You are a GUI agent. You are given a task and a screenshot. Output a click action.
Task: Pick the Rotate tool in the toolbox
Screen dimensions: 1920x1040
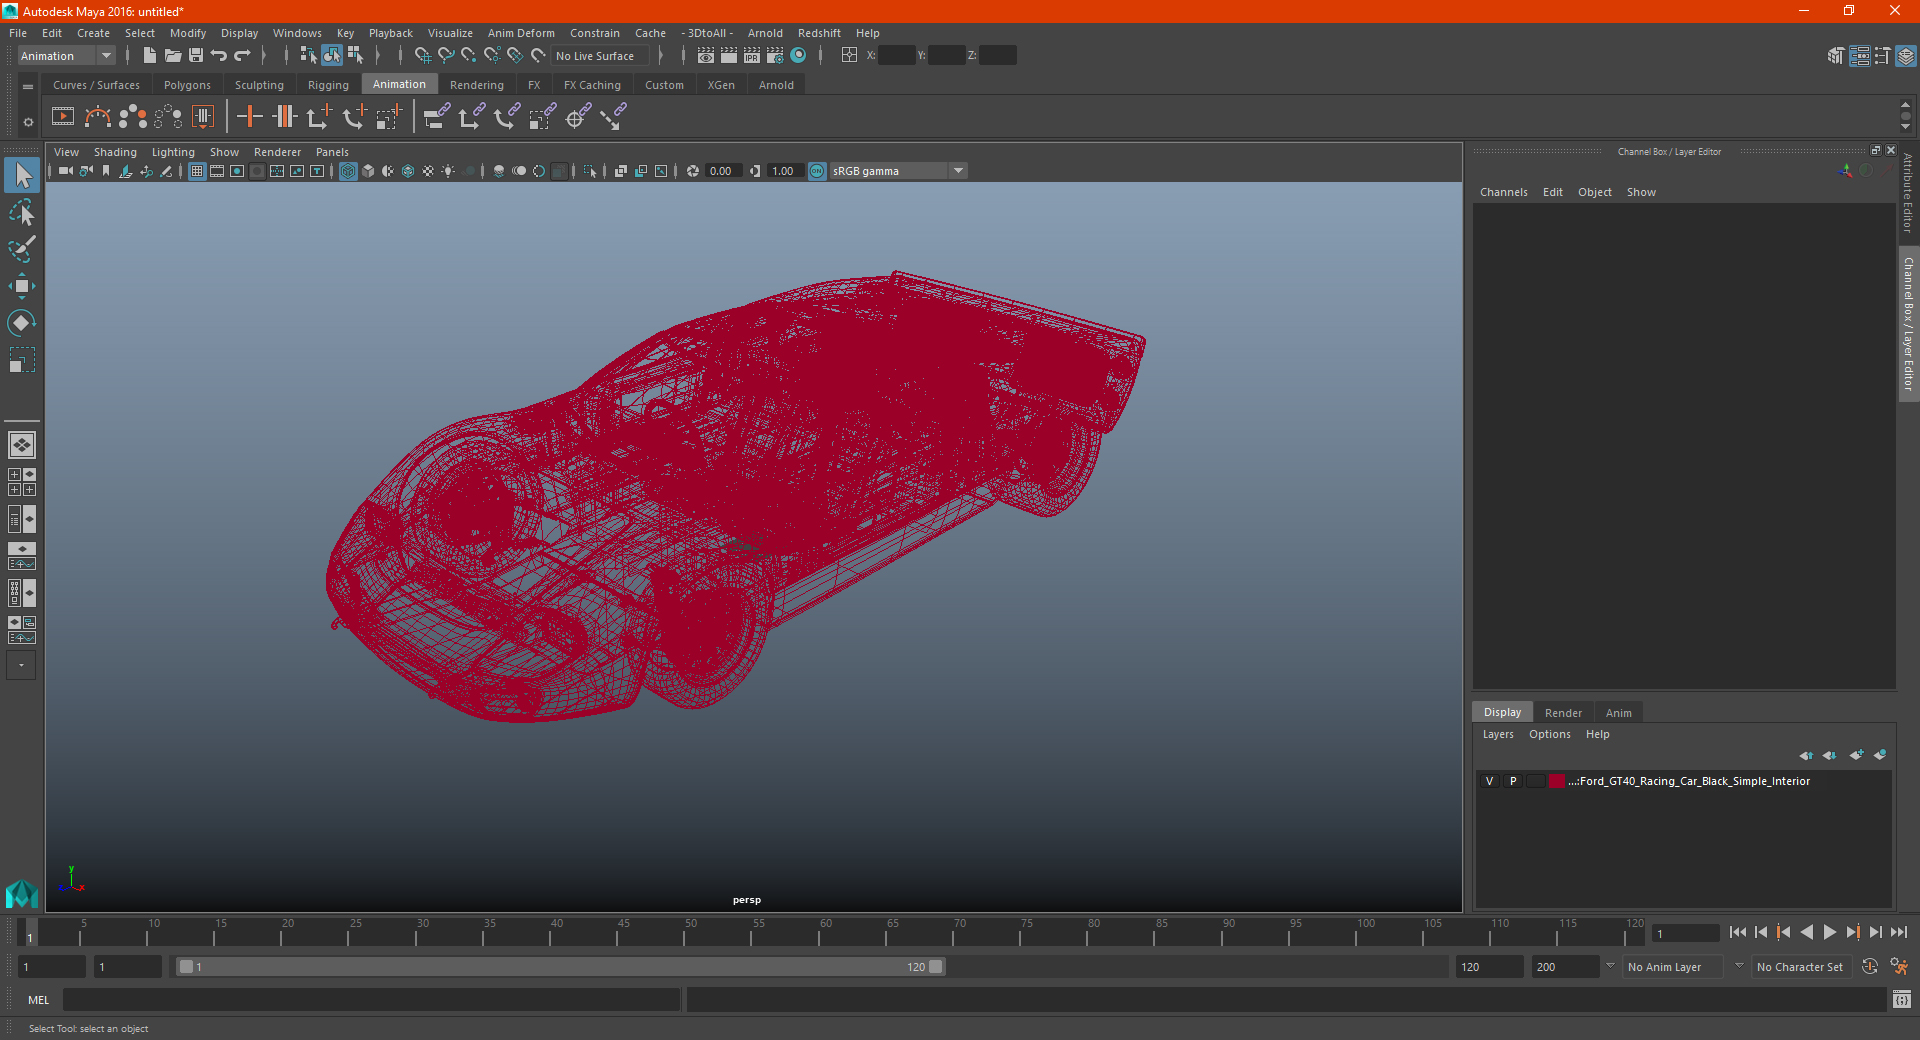pyautogui.click(x=22, y=322)
